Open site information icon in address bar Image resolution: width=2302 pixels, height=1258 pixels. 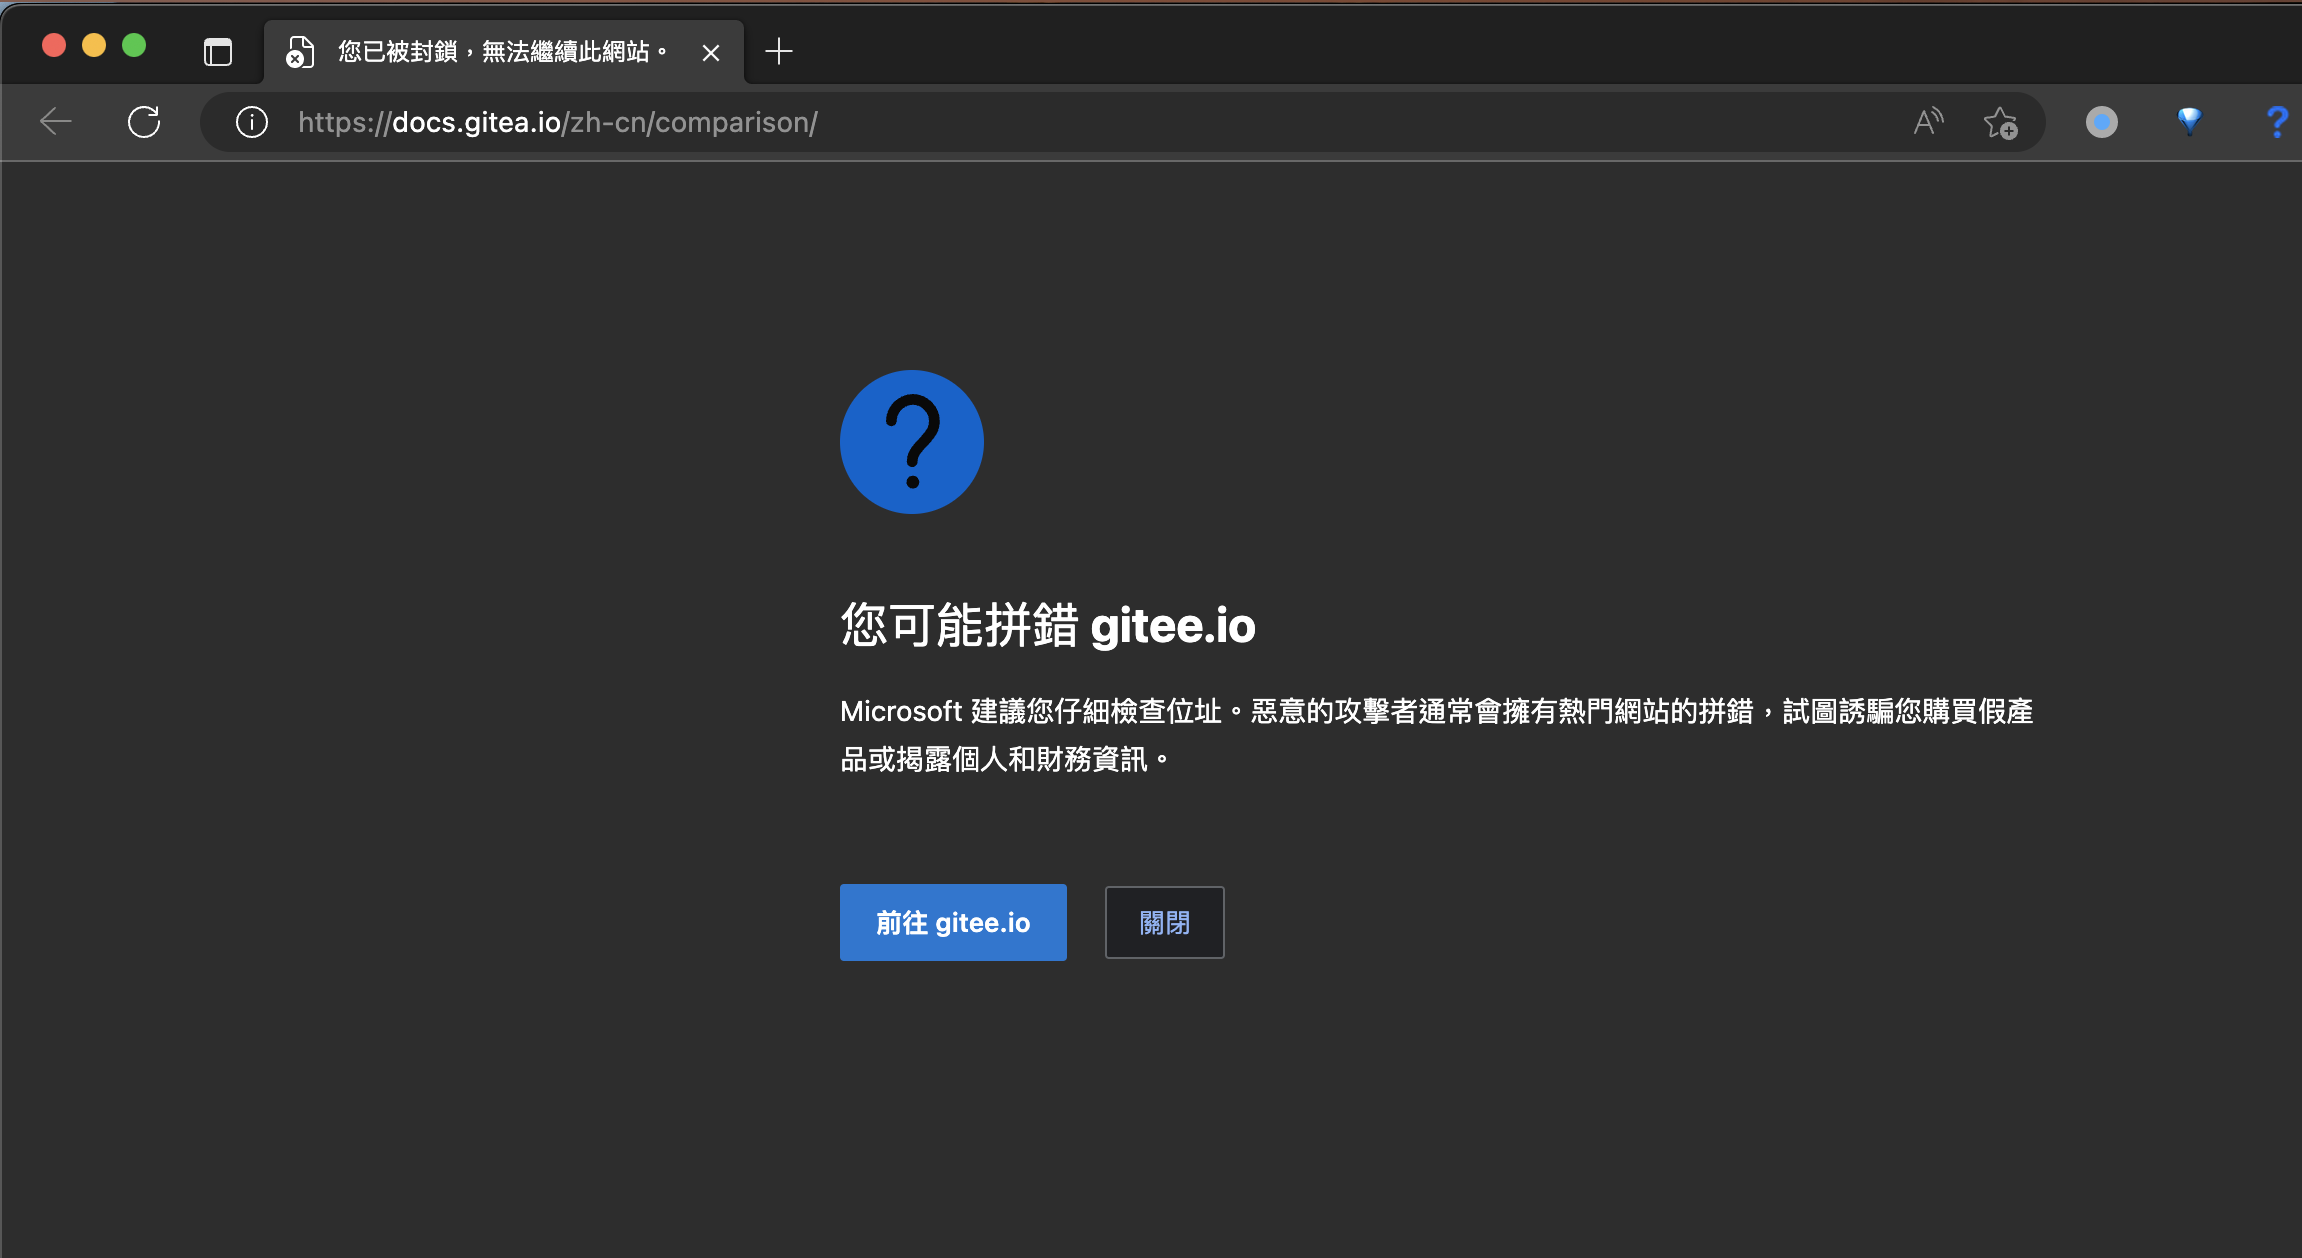tap(252, 122)
